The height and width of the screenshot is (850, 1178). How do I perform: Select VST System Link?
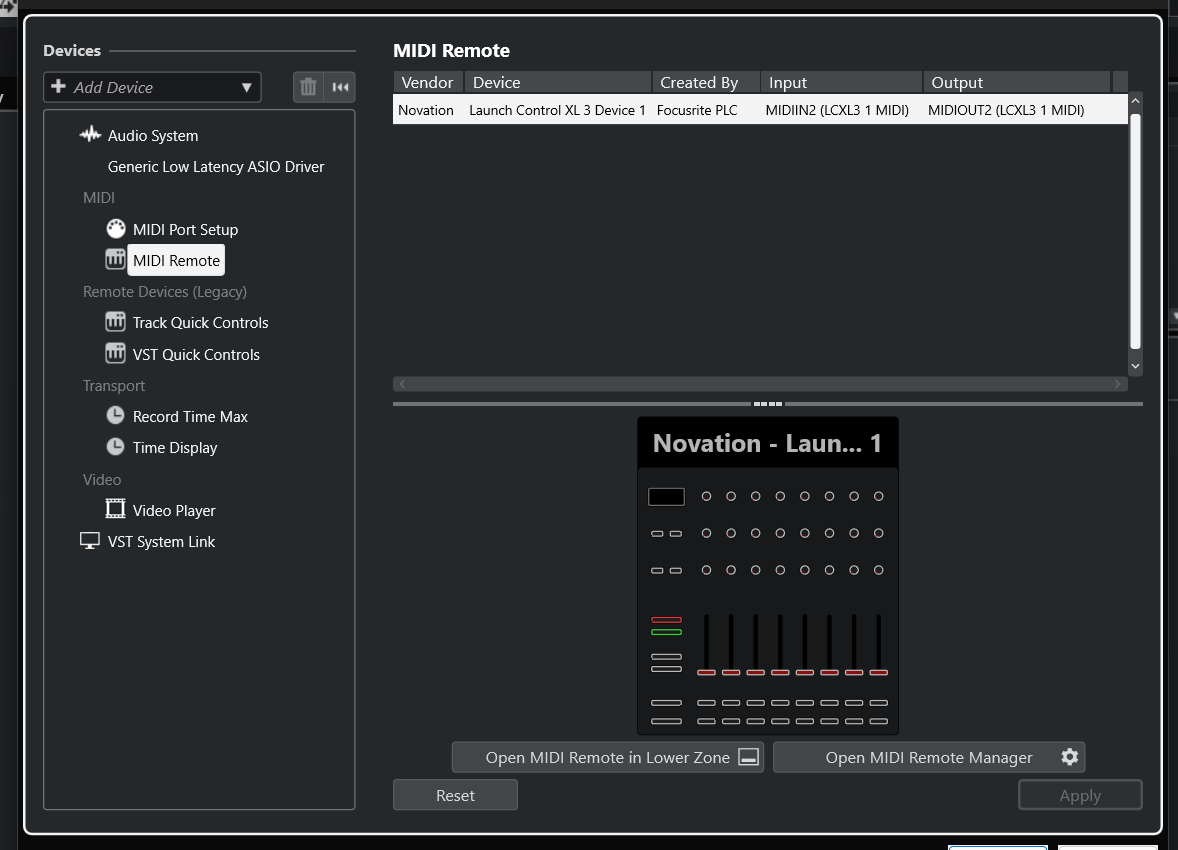[x=161, y=542]
